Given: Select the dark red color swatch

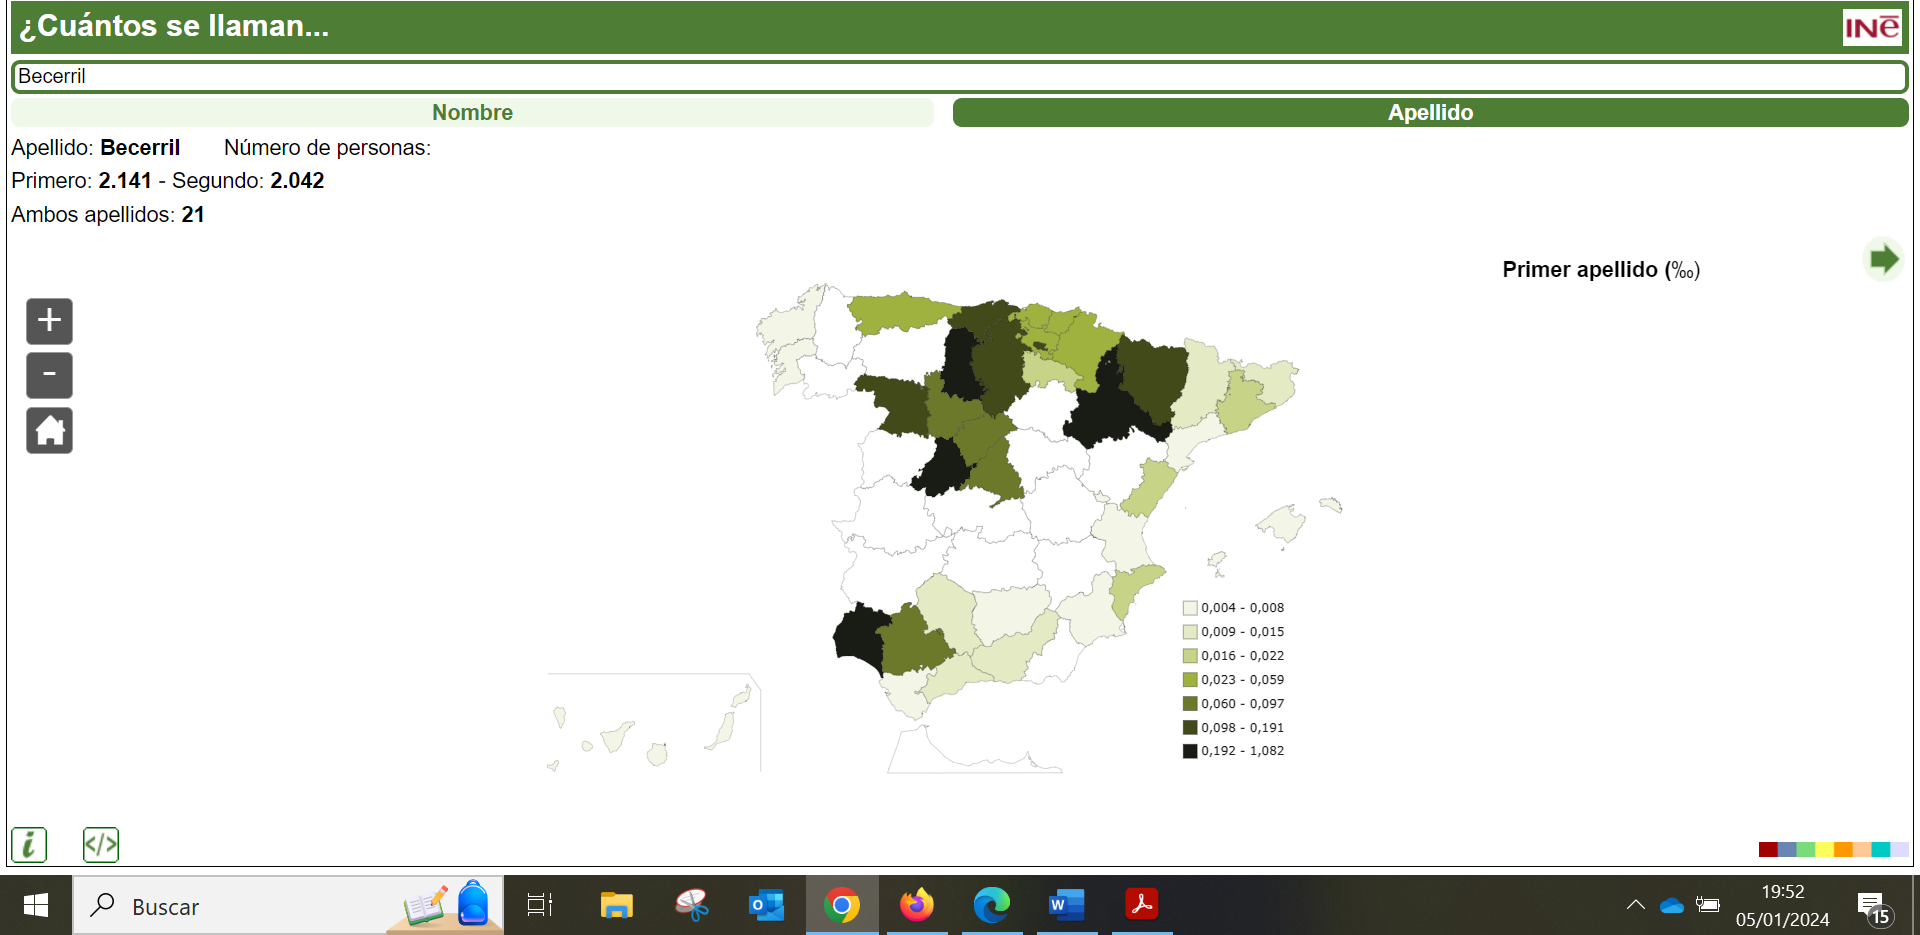Looking at the screenshot, I should point(1768,849).
